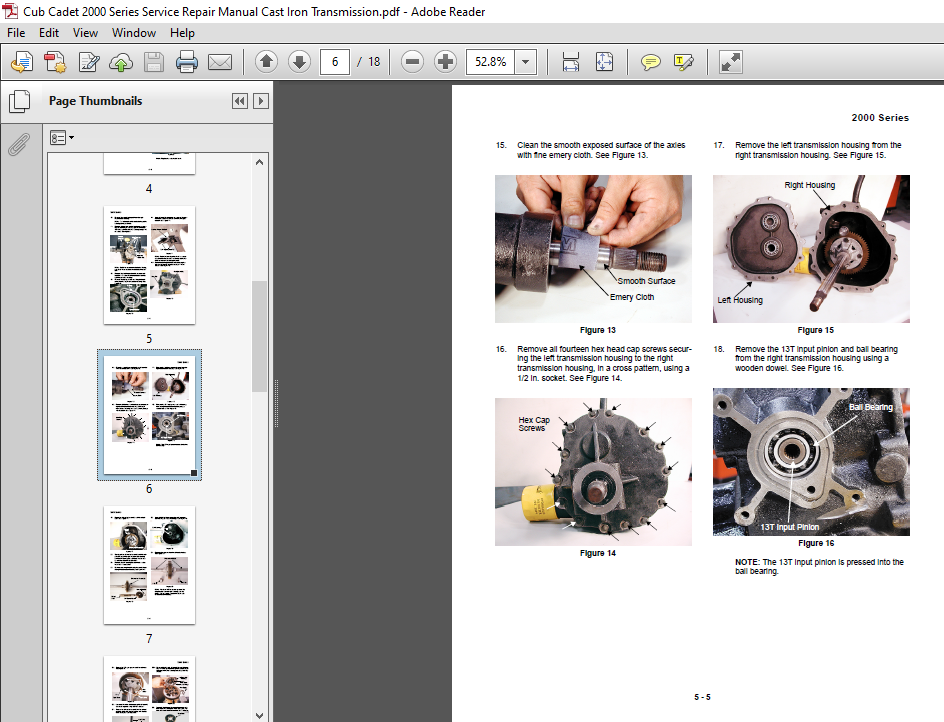Click the '2000 Series' page header text

[x=880, y=117]
